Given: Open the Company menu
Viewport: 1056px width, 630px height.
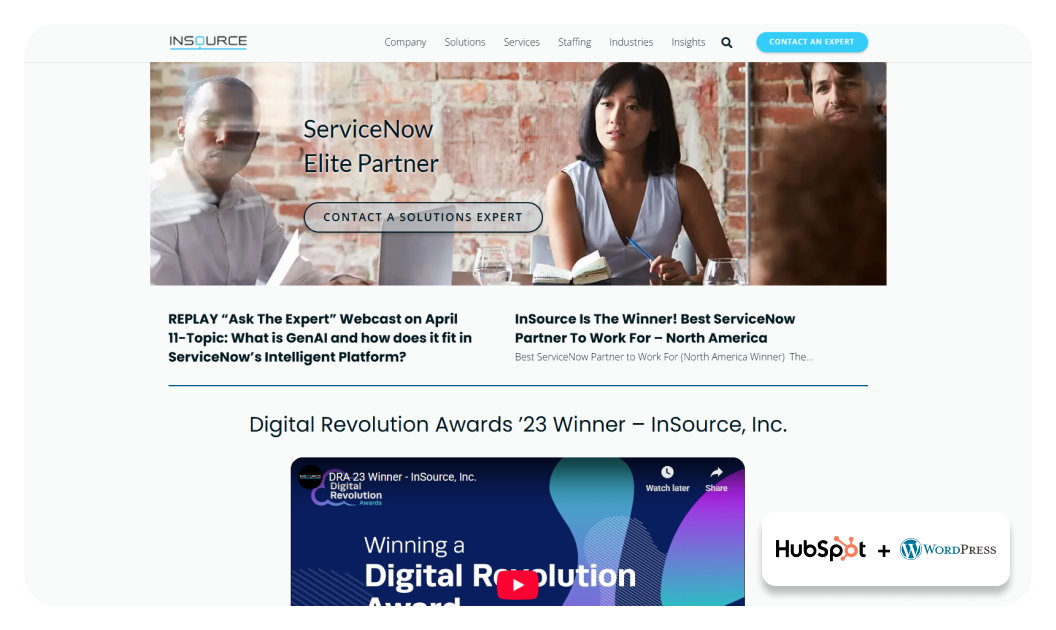Looking at the screenshot, I should tap(405, 42).
